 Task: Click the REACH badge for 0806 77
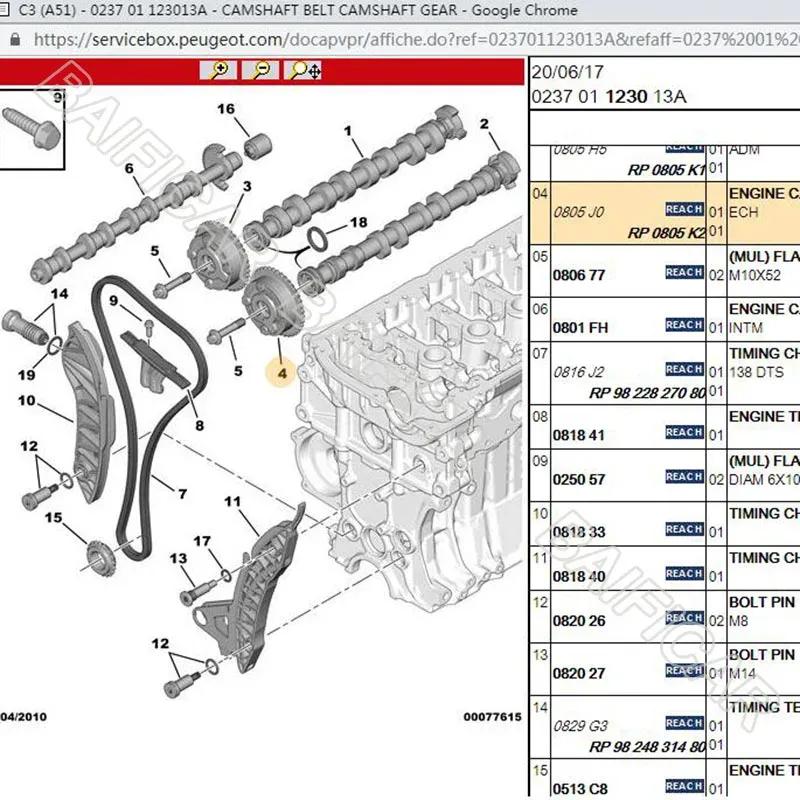[684, 272]
